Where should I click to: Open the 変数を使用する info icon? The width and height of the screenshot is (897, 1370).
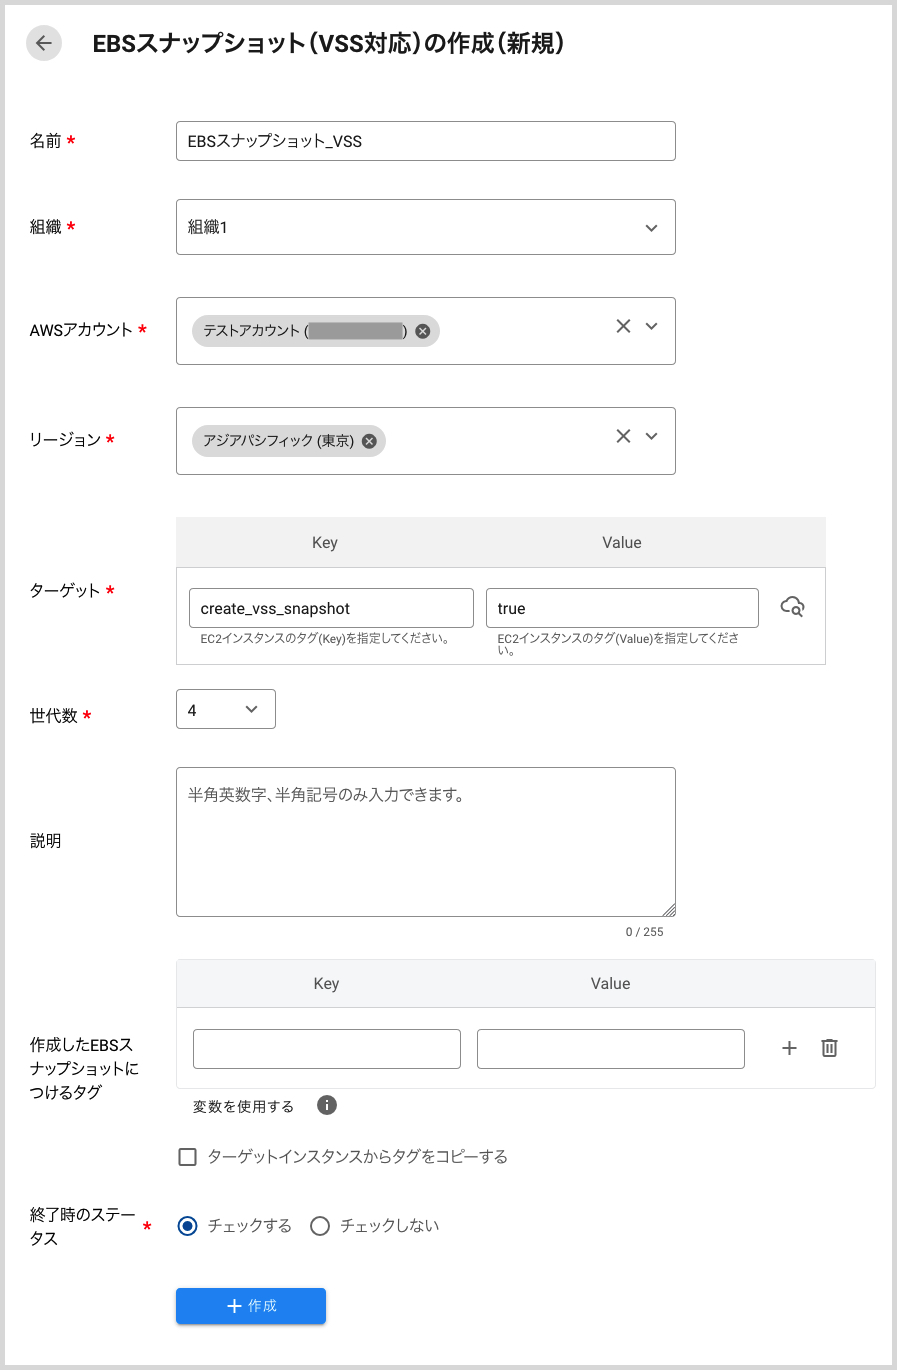click(327, 1105)
